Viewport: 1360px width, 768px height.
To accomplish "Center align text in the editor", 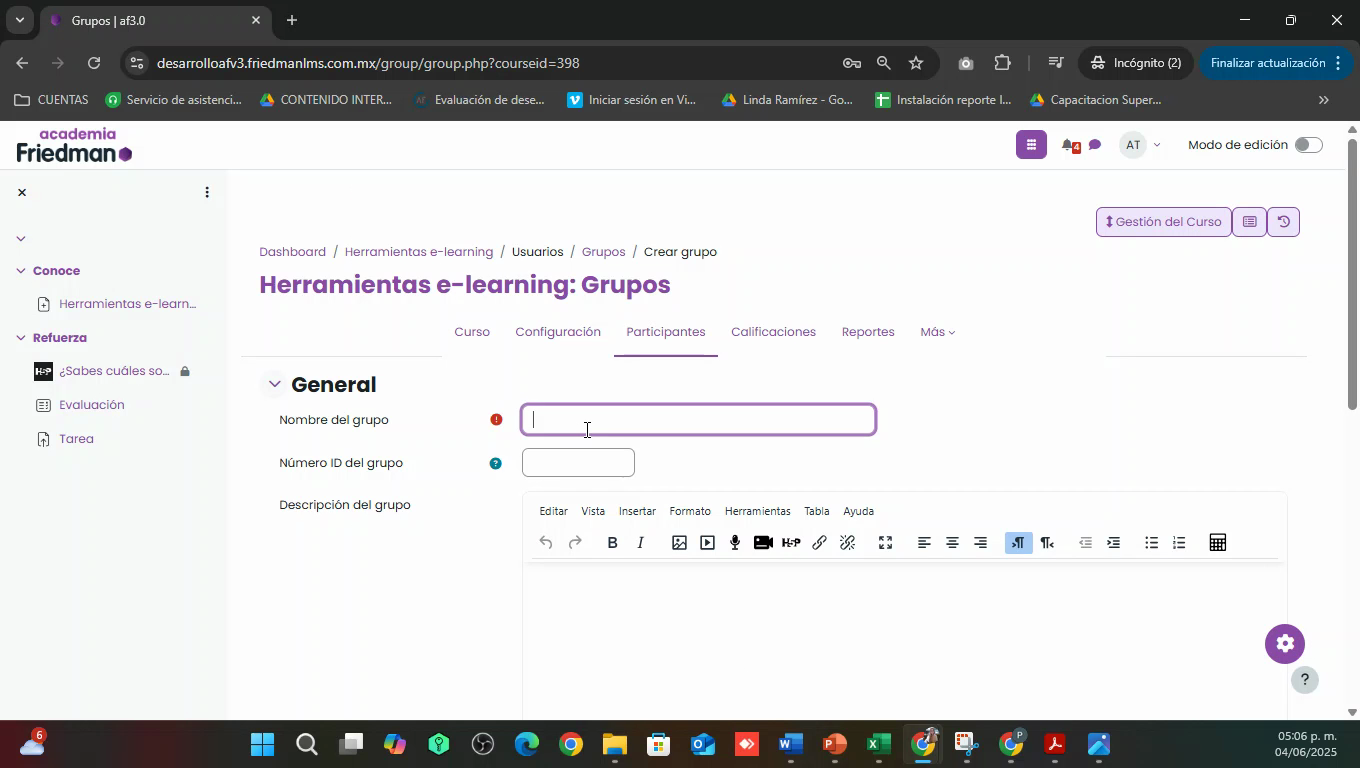I will point(952,543).
